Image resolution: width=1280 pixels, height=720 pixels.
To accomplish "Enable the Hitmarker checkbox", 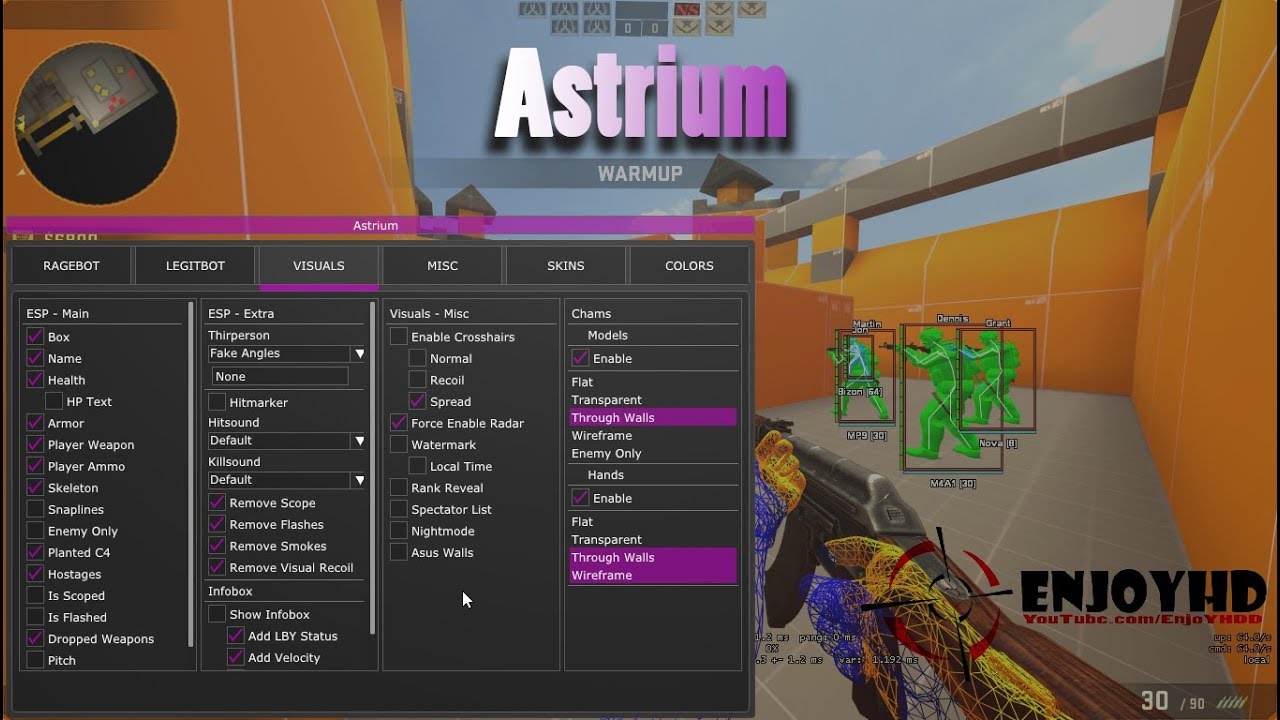I will coord(217,402).
